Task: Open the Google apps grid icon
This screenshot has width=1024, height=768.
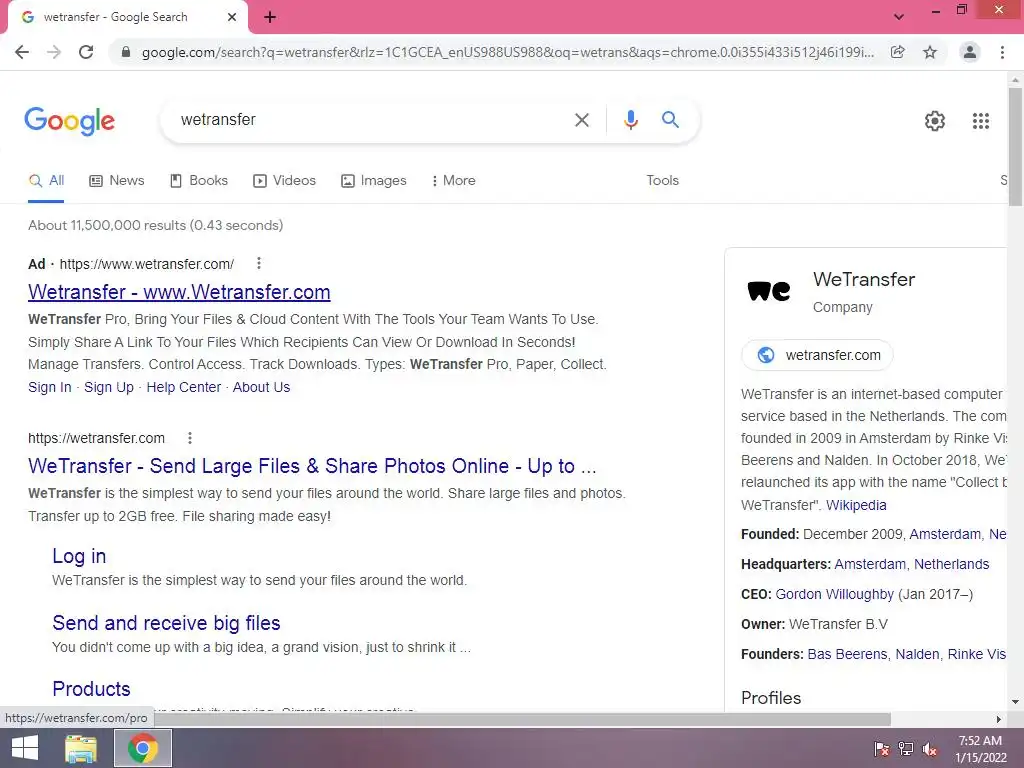Action: [x=980, y=121]
